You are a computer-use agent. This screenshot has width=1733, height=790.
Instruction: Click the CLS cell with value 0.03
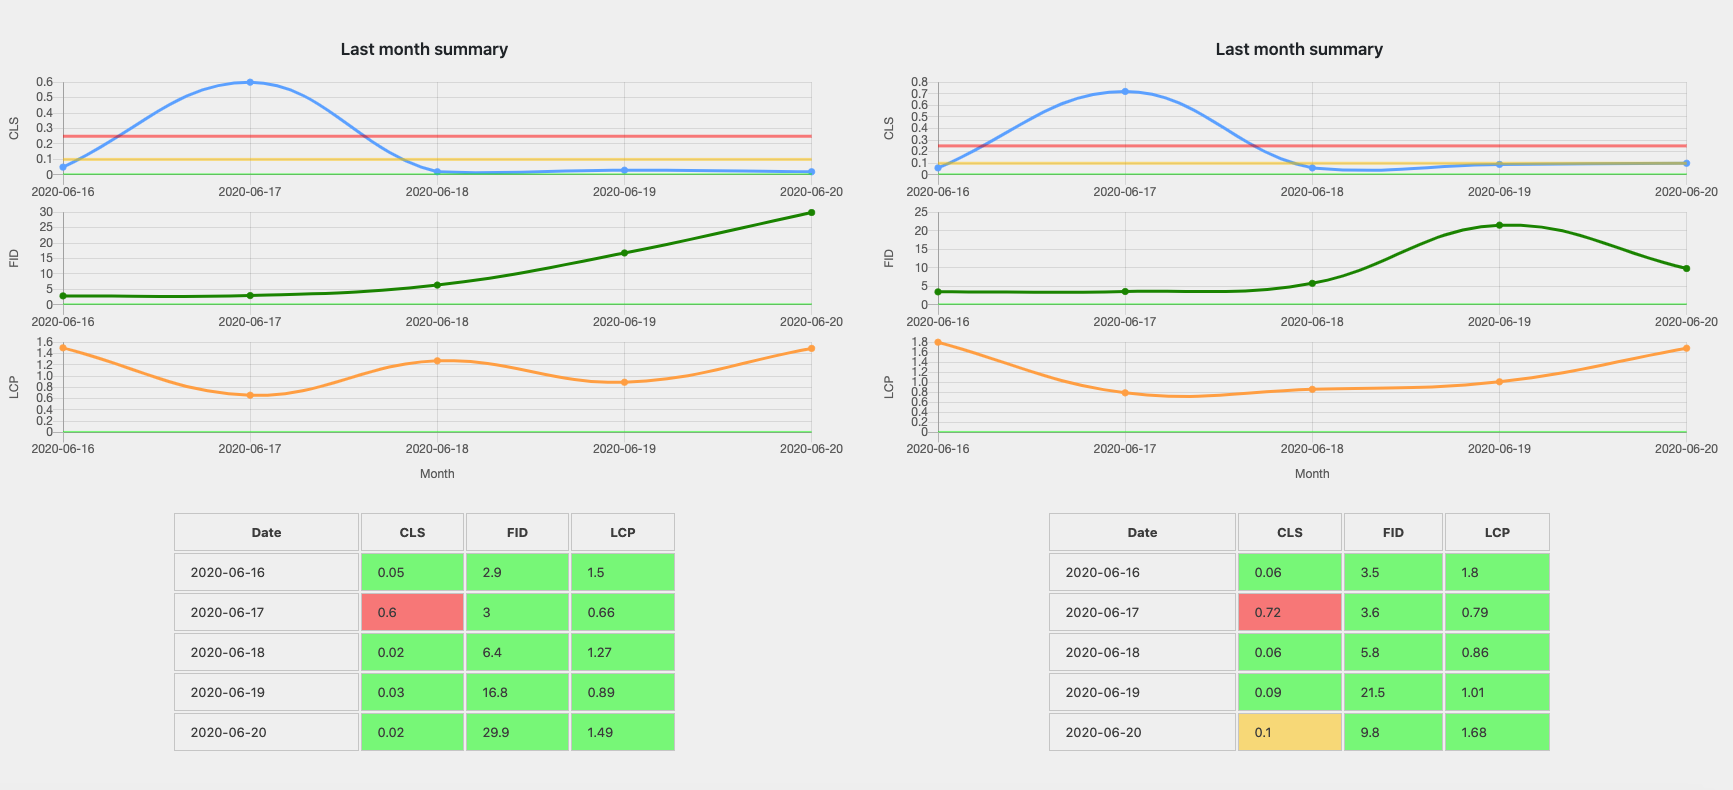[x=412, y=692]
